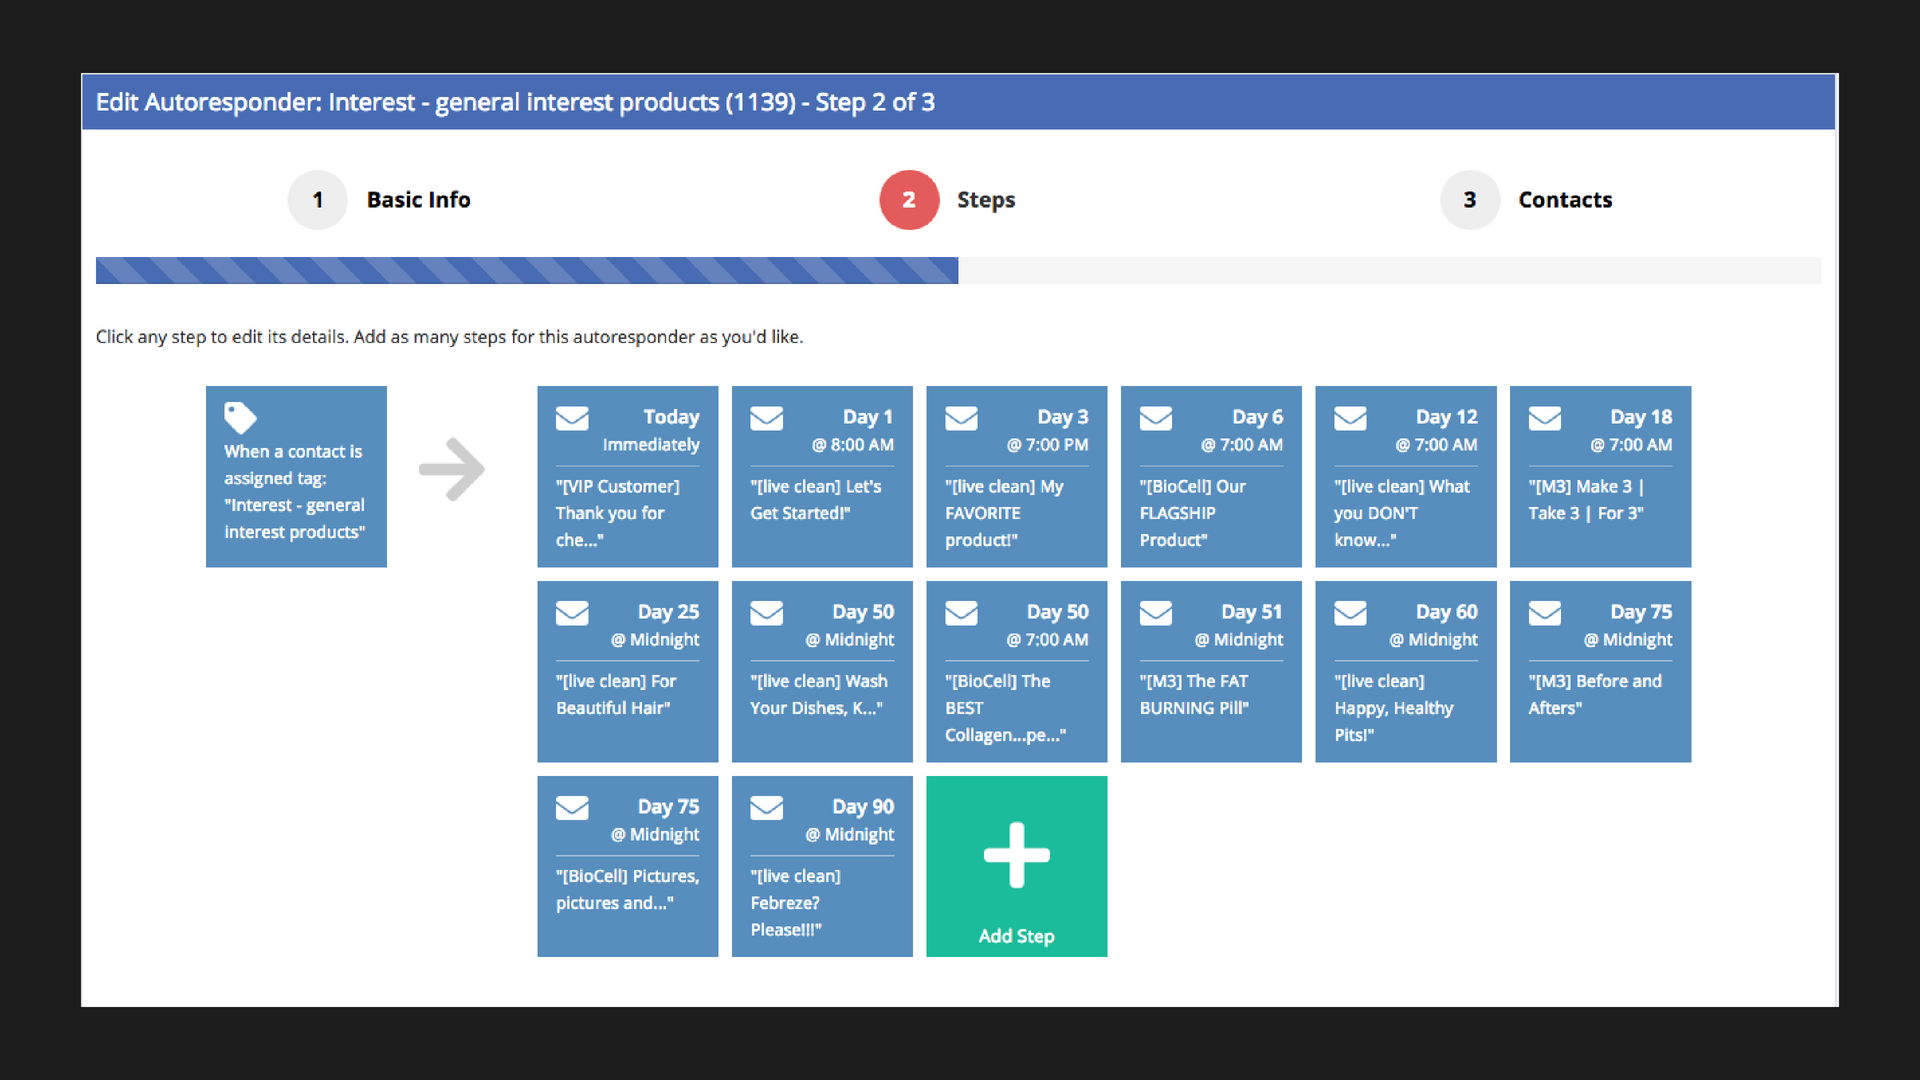
Task: Select the Steps wizard step circle 2
Action: 909,200
